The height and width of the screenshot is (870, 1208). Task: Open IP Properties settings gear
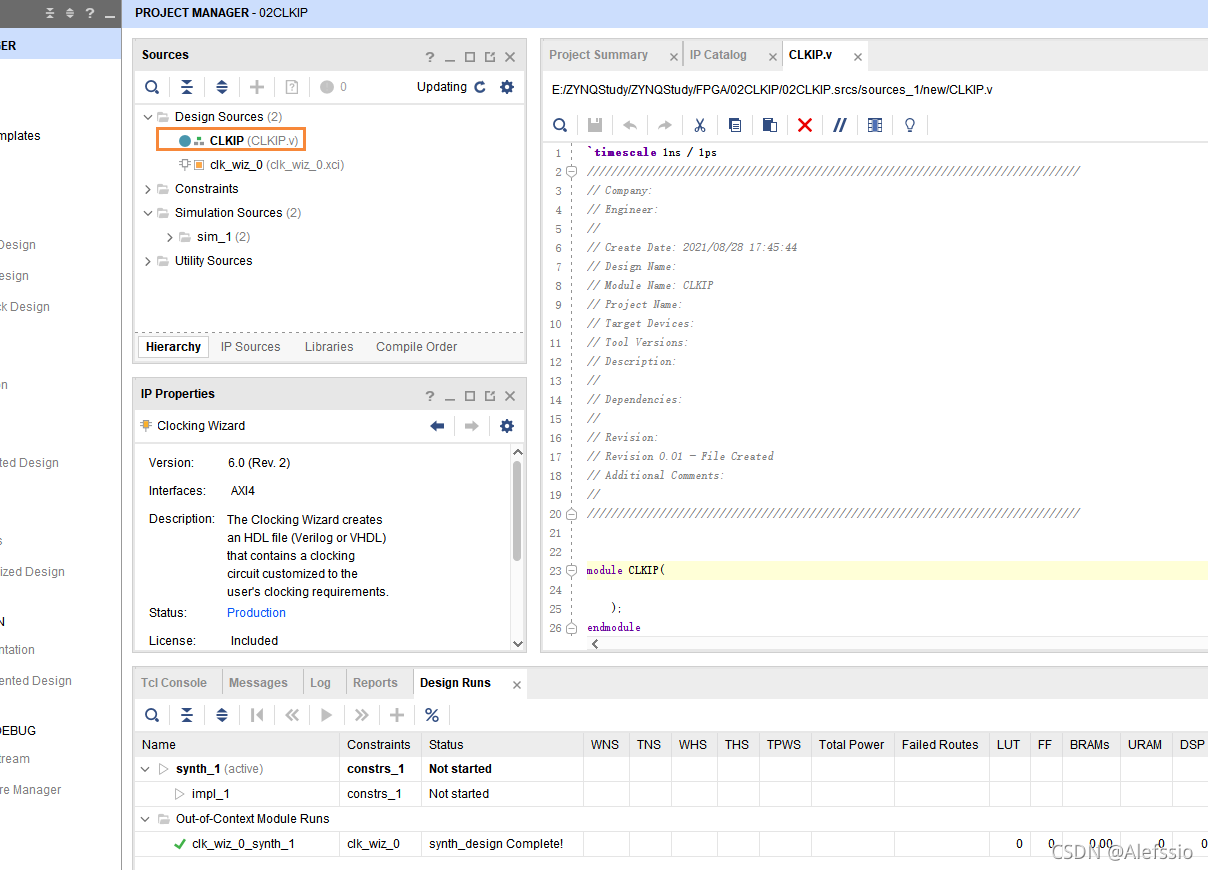(x=507, y=426)
